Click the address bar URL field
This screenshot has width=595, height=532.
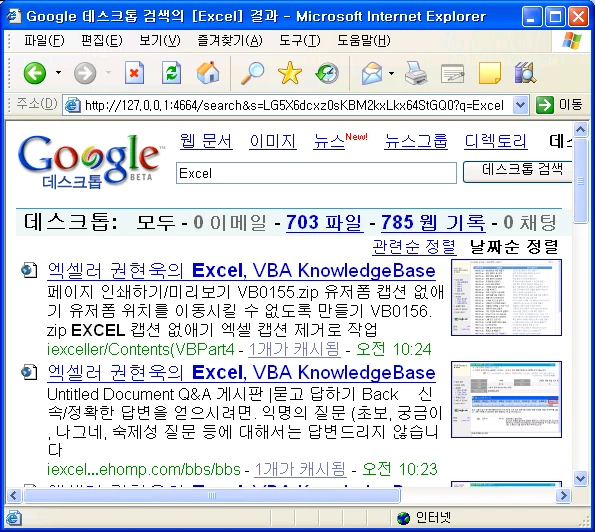coord(294,105)
